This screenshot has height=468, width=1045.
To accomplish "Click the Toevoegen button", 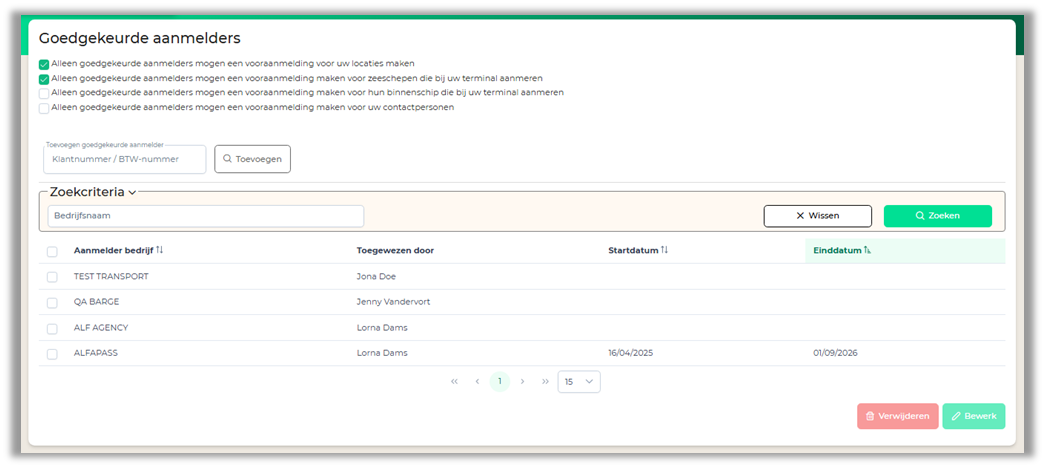I will (252, 159).
